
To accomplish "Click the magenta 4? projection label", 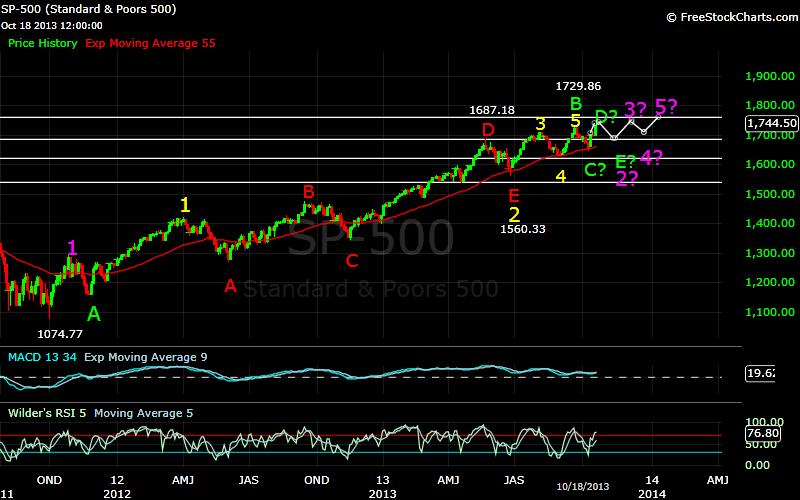I will (x=652, y=158).
